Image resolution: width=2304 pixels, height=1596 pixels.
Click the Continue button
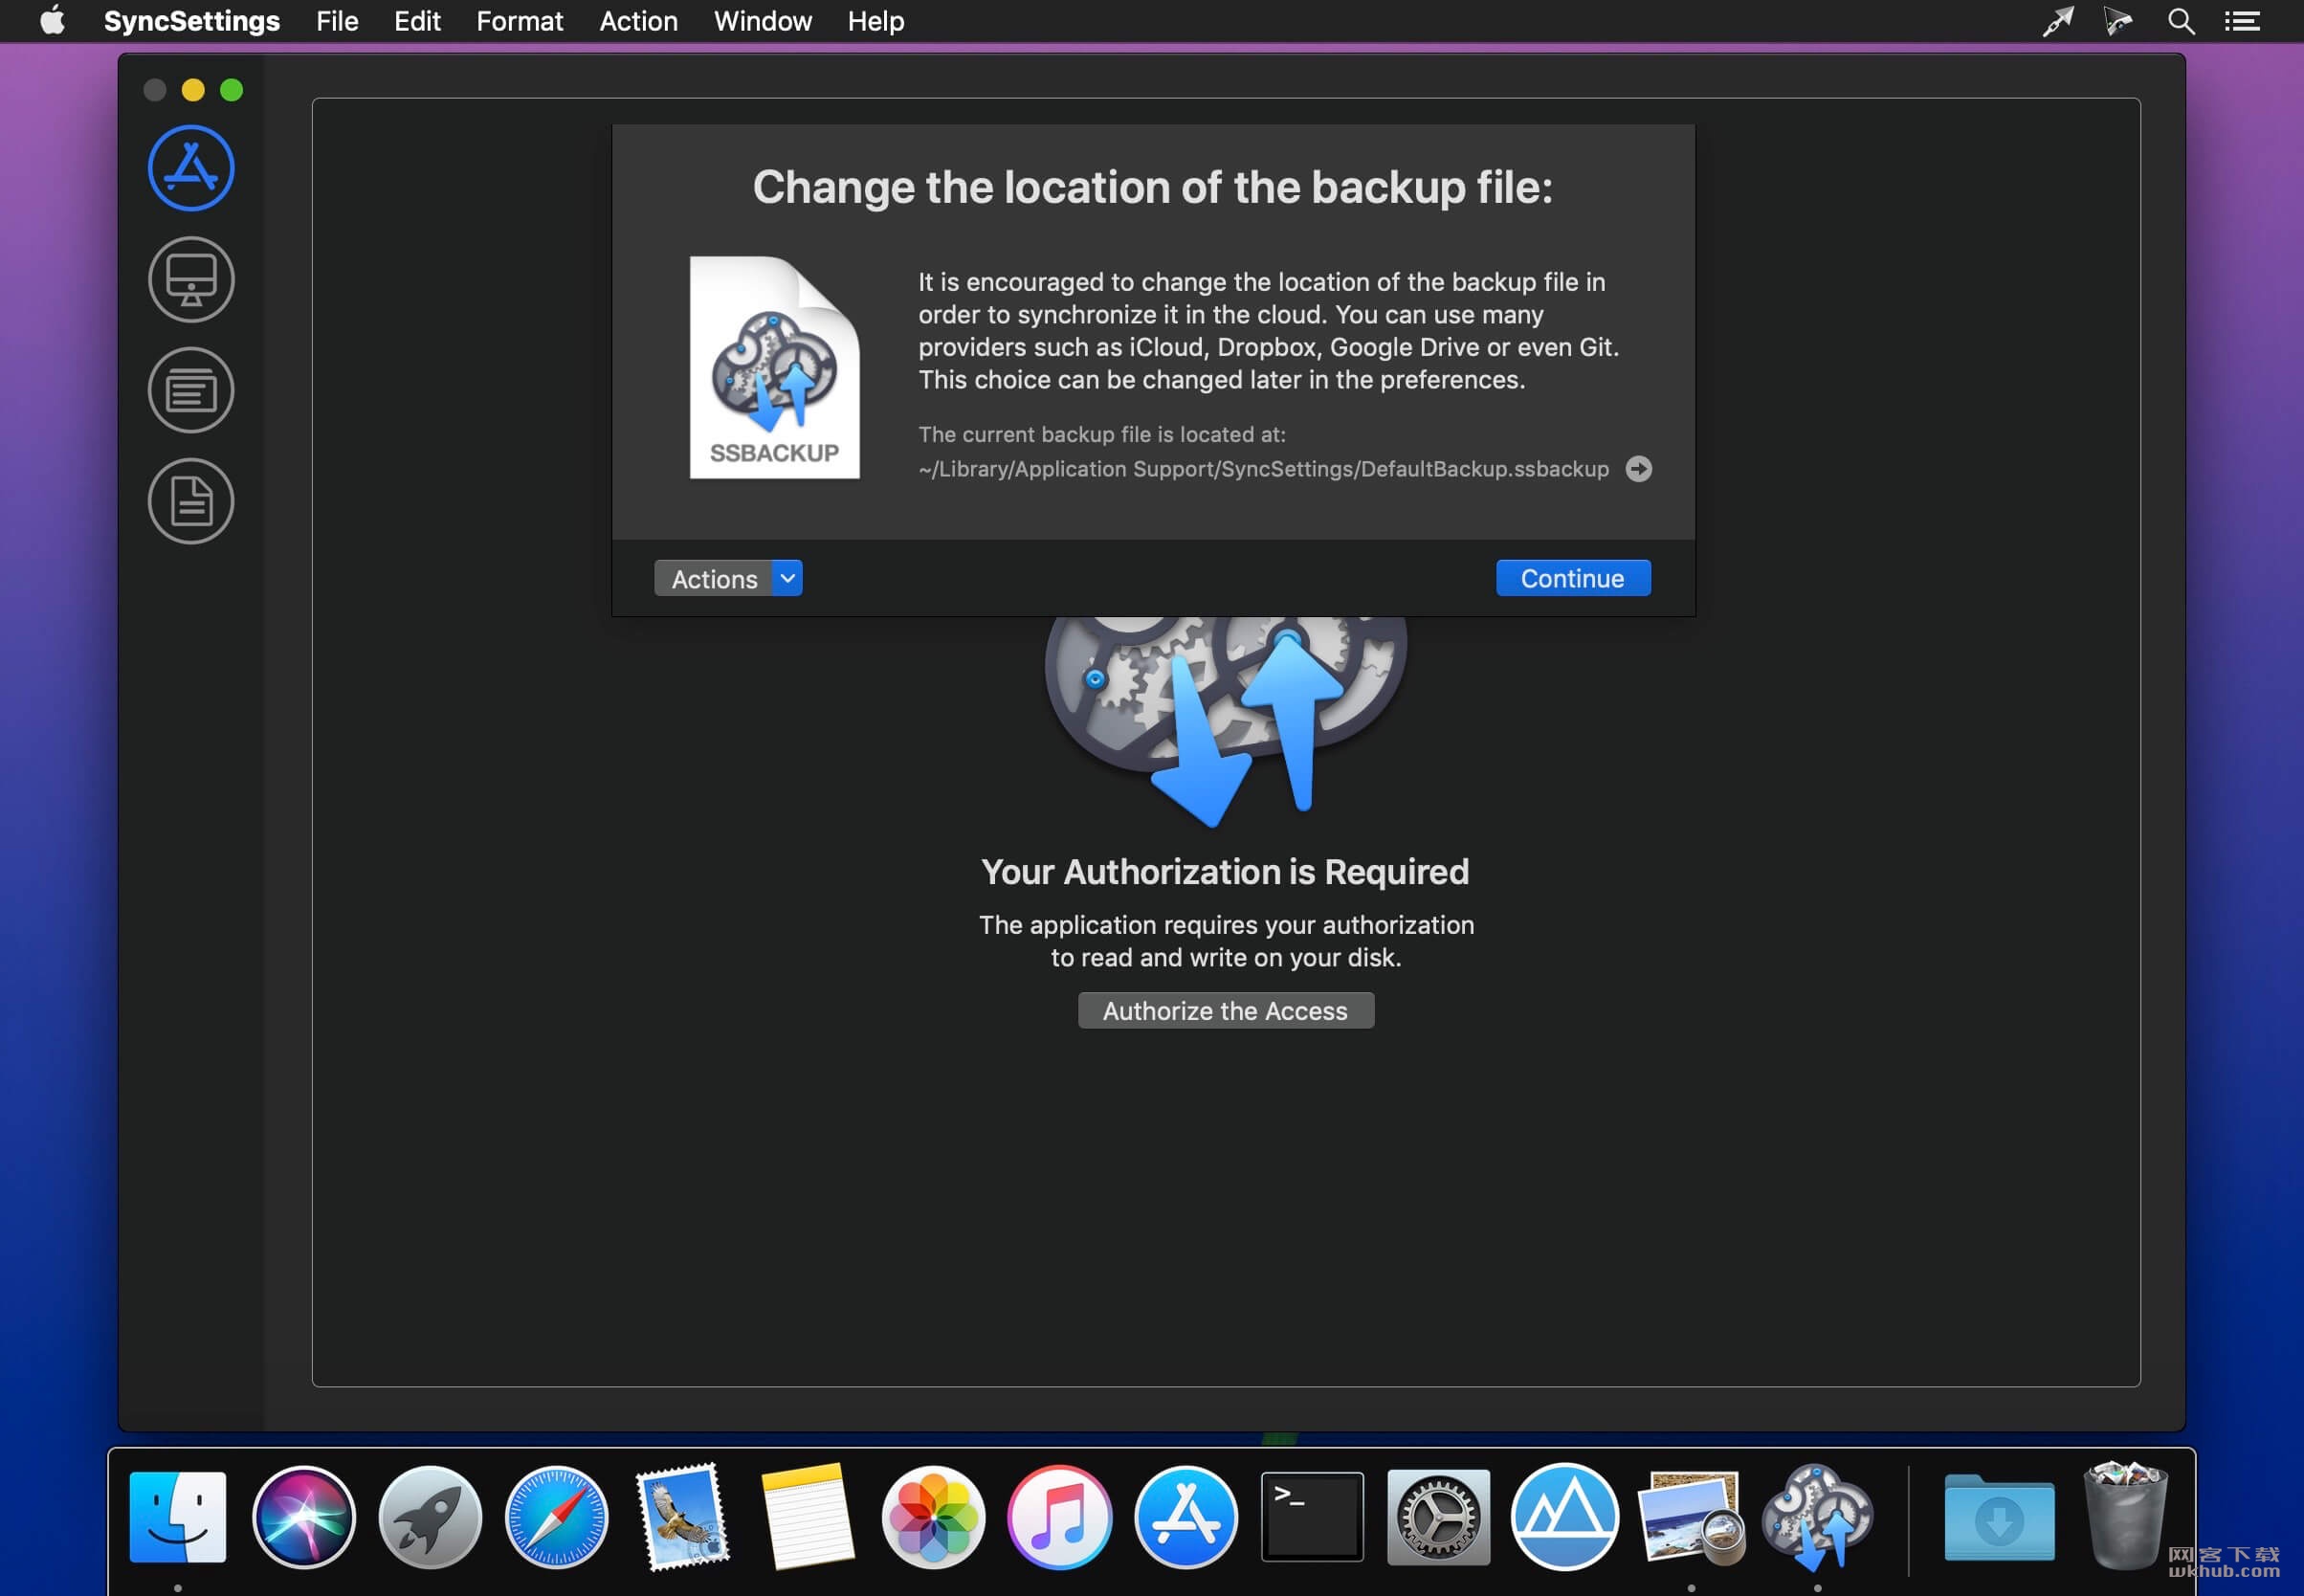pyautogui.click(x=1572, y=578)
